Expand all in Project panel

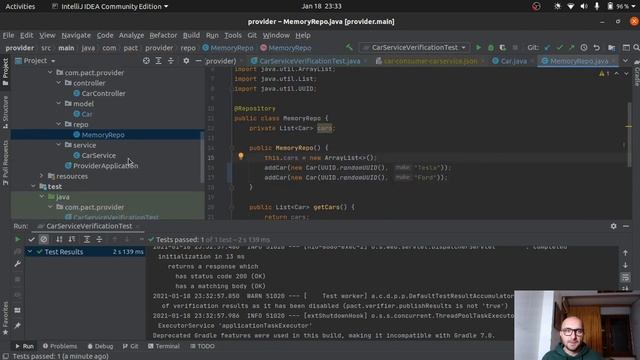tap(158, 61)
